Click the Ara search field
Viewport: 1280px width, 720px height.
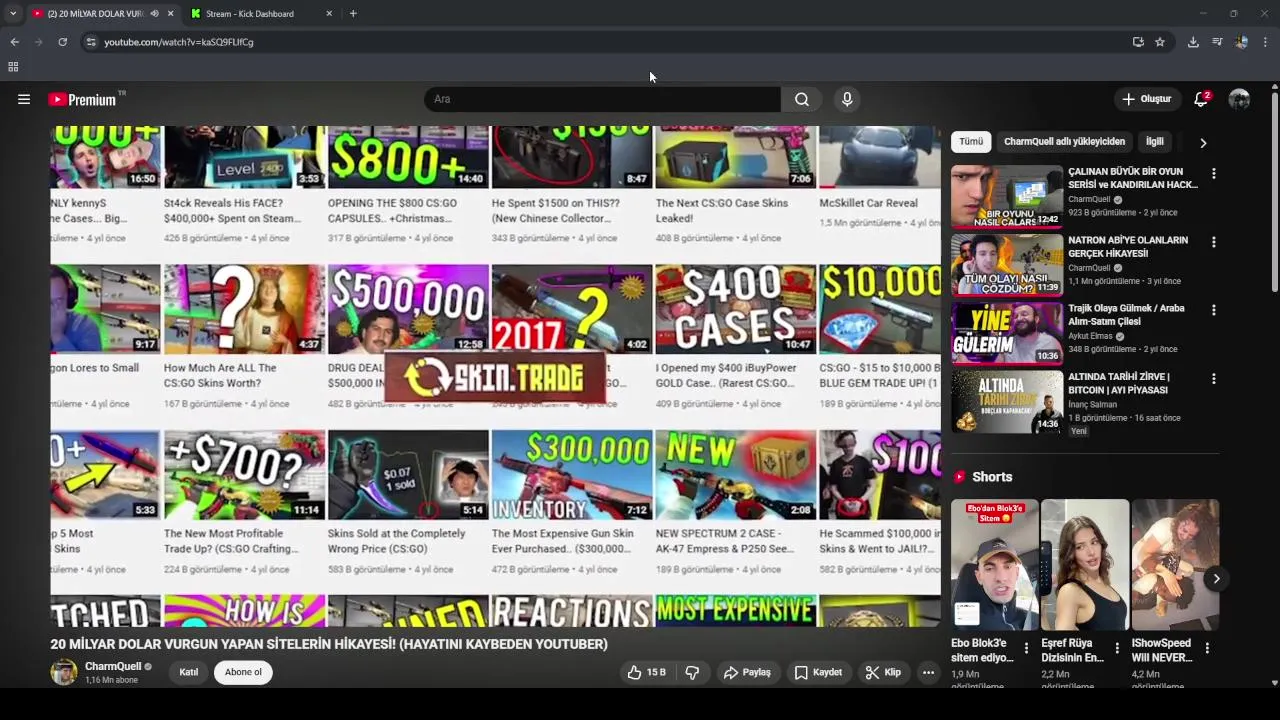pyautogui.click(x=603, y=99)
